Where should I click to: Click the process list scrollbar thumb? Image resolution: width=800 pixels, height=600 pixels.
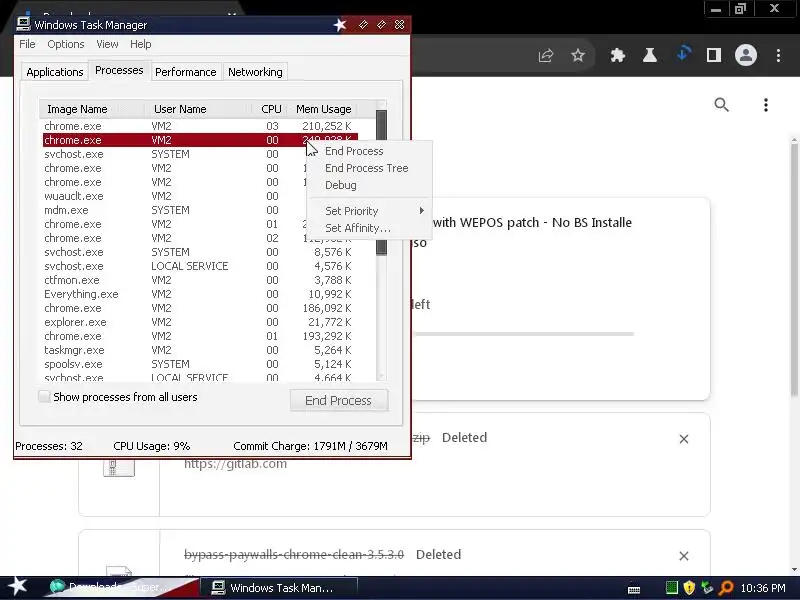click(x=381, y=181)
